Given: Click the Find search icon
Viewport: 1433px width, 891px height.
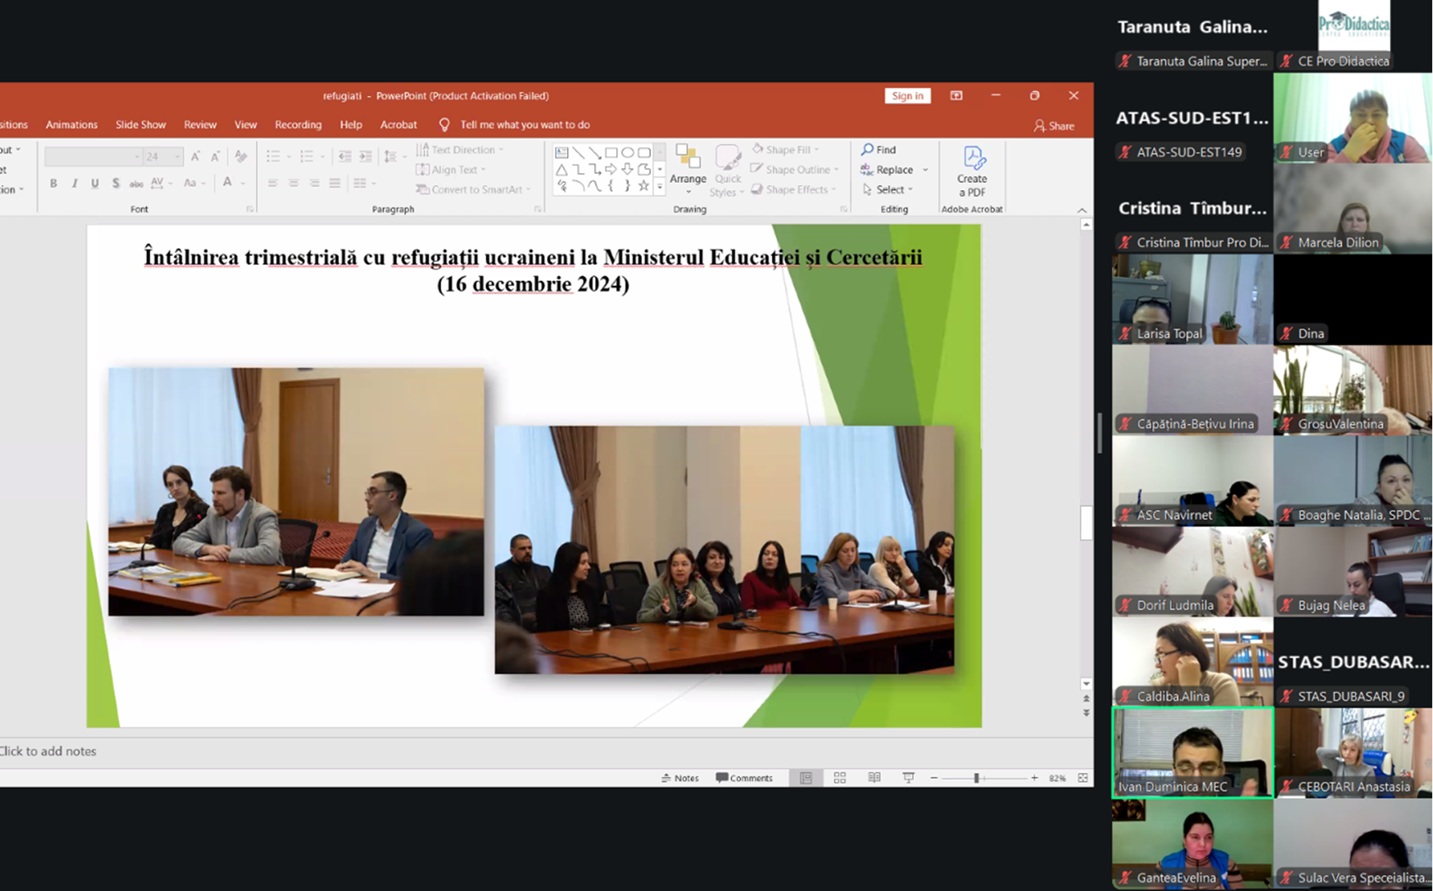Looking at the screenshot, I should coord(867,150).
